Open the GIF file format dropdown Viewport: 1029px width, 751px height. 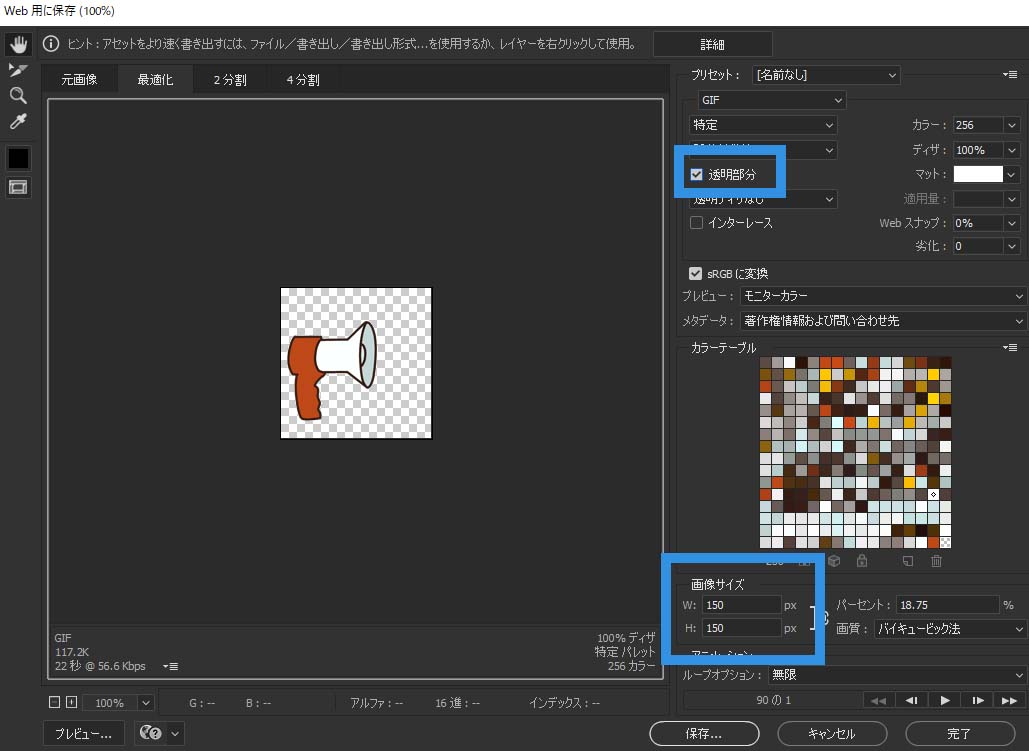click(771, 100)
